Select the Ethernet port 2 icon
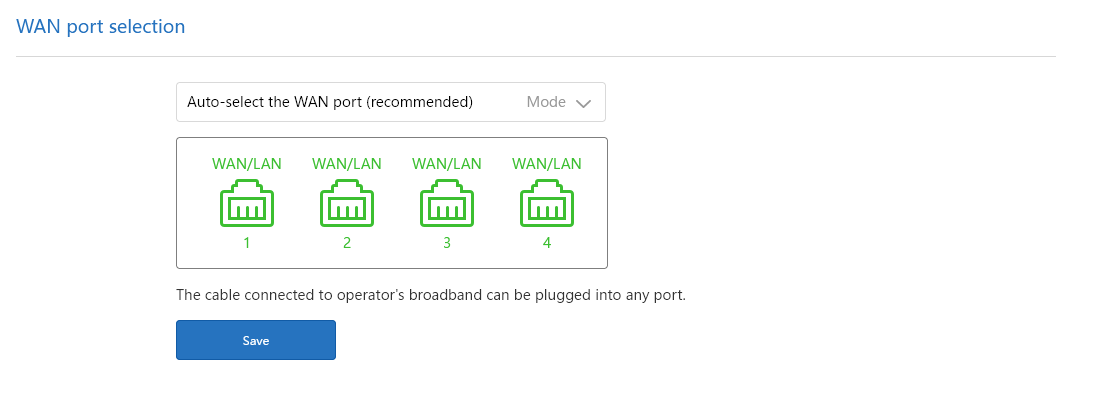This screenshot has height=410, width=1103. [x=347, y=205]
